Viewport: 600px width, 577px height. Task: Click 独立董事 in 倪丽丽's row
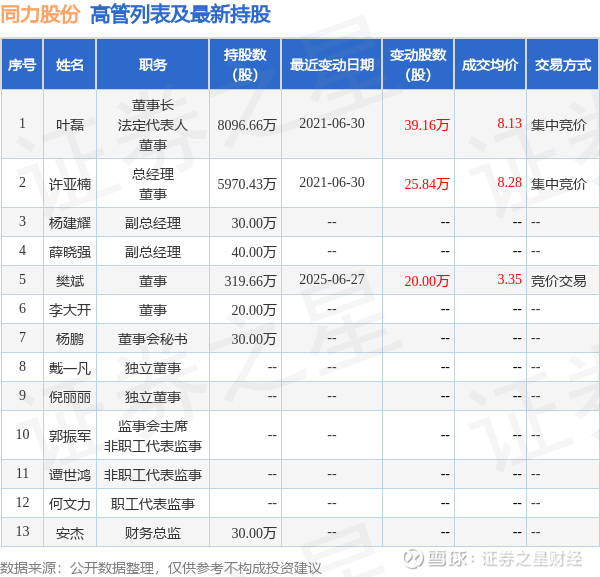coord(153,397)
